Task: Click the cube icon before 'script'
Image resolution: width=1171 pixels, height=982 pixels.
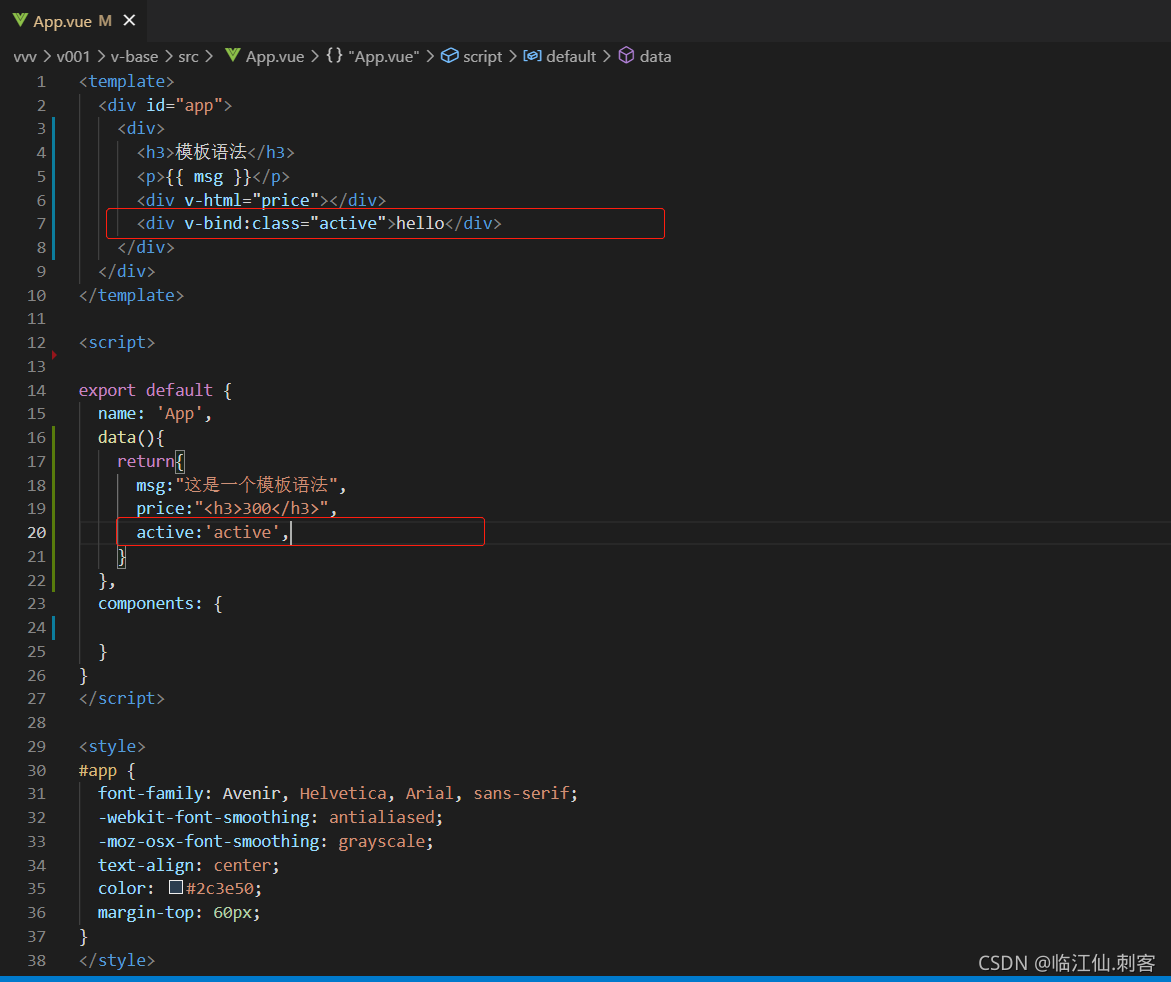Action: (x=450, y=56)
